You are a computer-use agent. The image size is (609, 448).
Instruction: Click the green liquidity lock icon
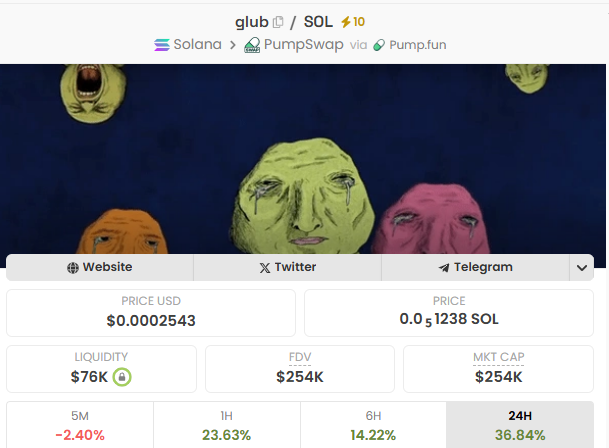(x=122, y=377)
